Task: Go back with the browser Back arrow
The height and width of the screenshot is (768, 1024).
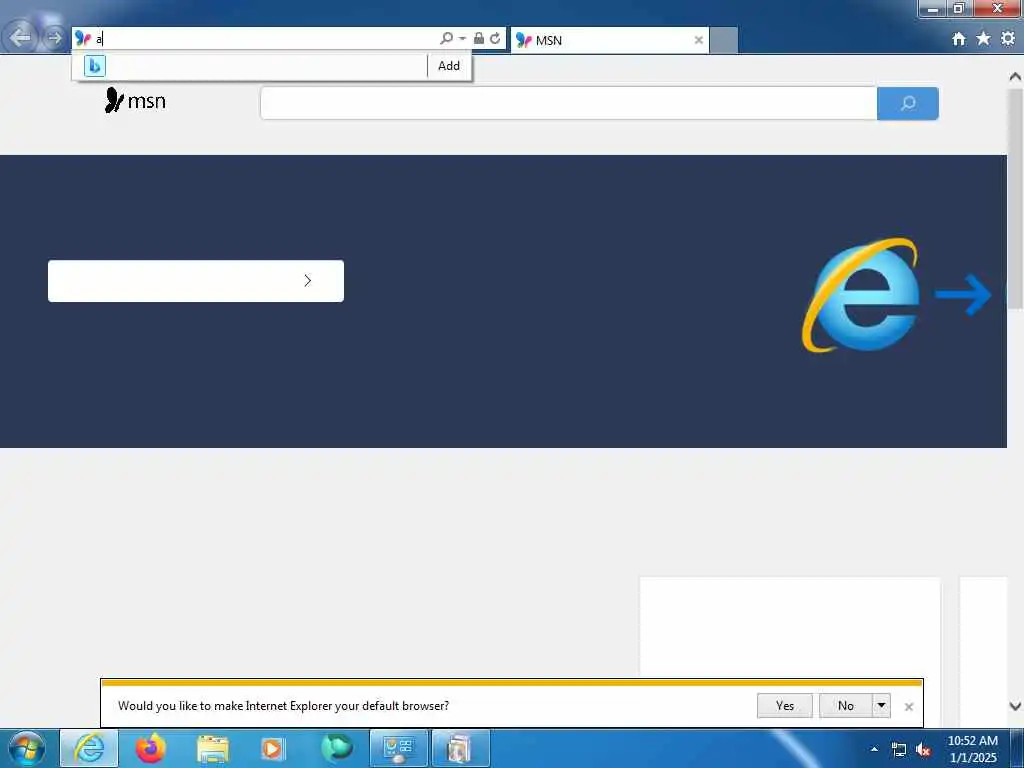Action: click(x=20, y=37)
